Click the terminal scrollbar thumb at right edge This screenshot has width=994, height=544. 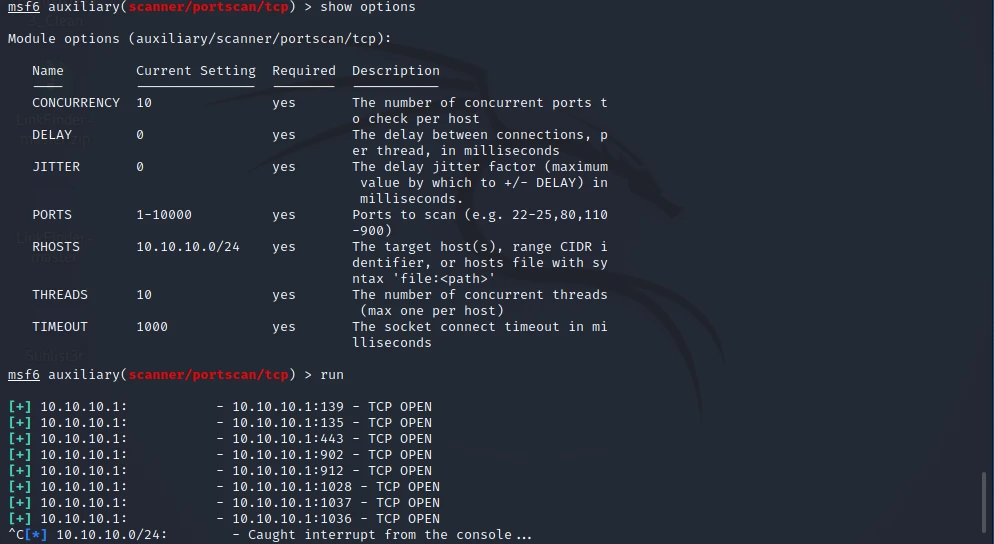[984, 506]
